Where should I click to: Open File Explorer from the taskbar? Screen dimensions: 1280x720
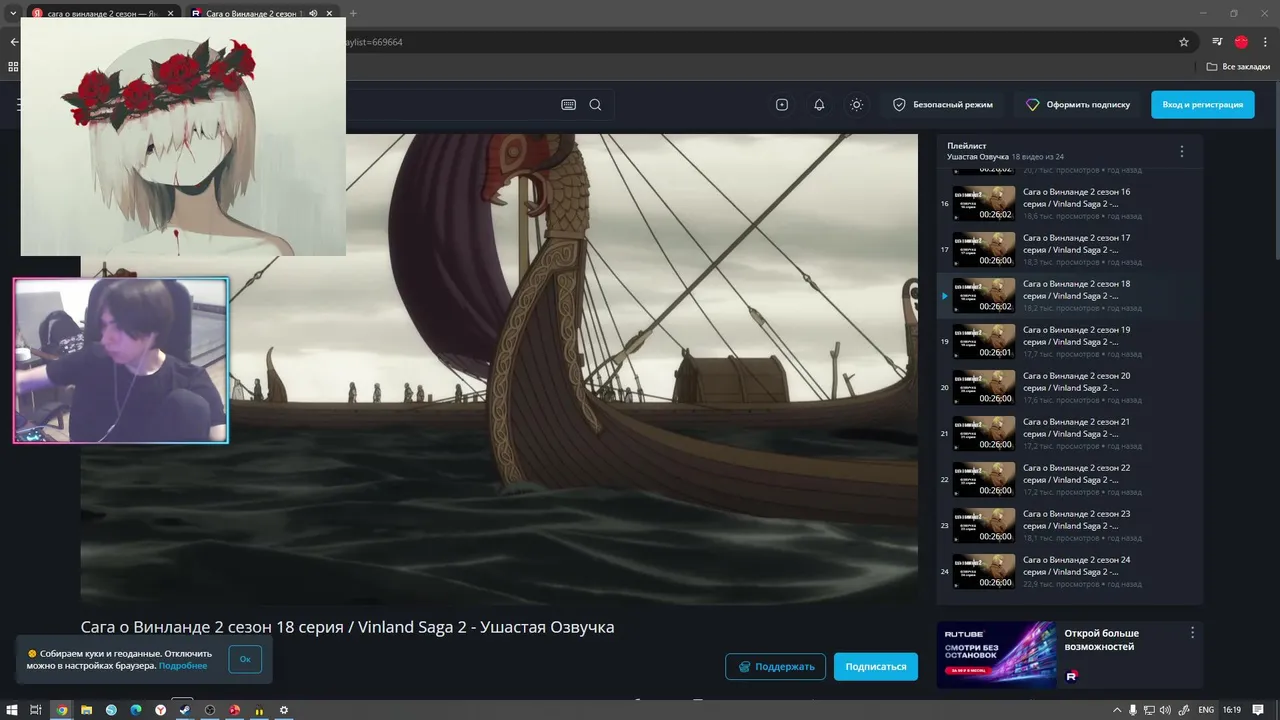tap(86, 710)
